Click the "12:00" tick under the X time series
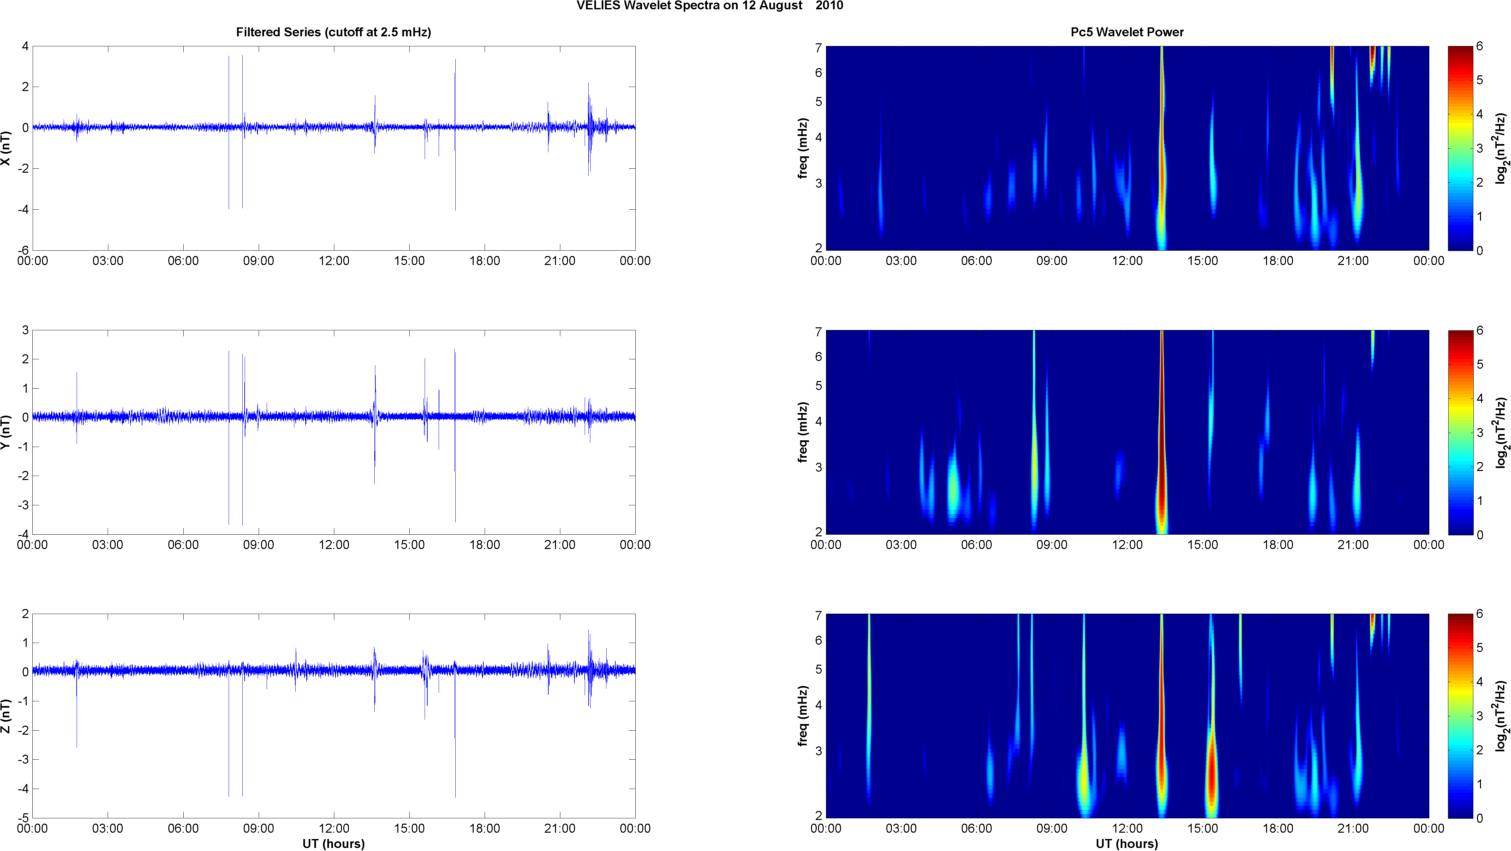Viewport: 1511px width, 851px height. click(x=334, y=261)
